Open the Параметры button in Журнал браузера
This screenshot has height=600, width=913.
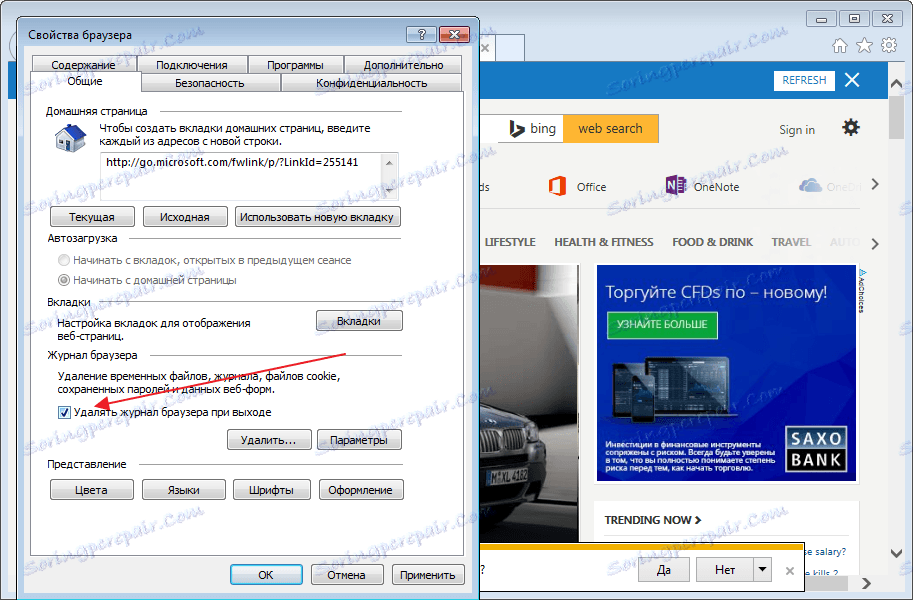[359, 440]
